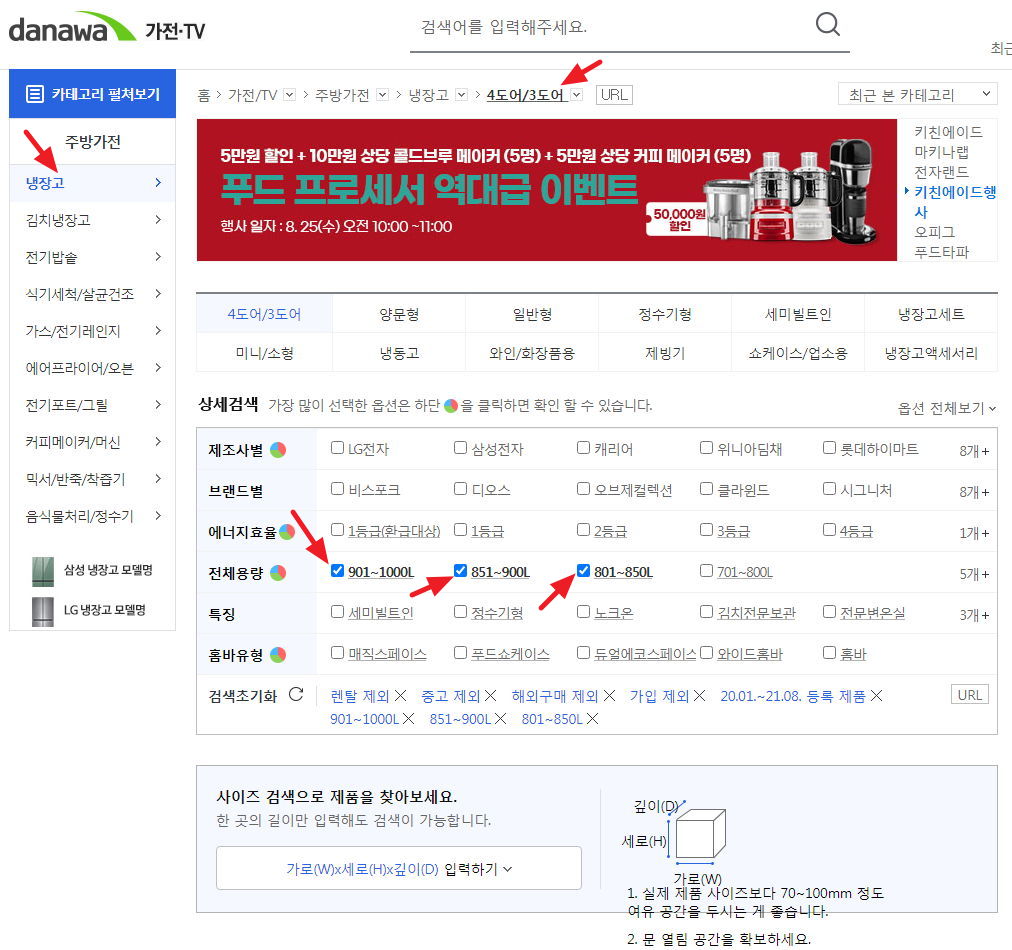Check the 듀얼에코스페이스 home bar checkbox
The image size is (1012, 950).
[583, 653]
